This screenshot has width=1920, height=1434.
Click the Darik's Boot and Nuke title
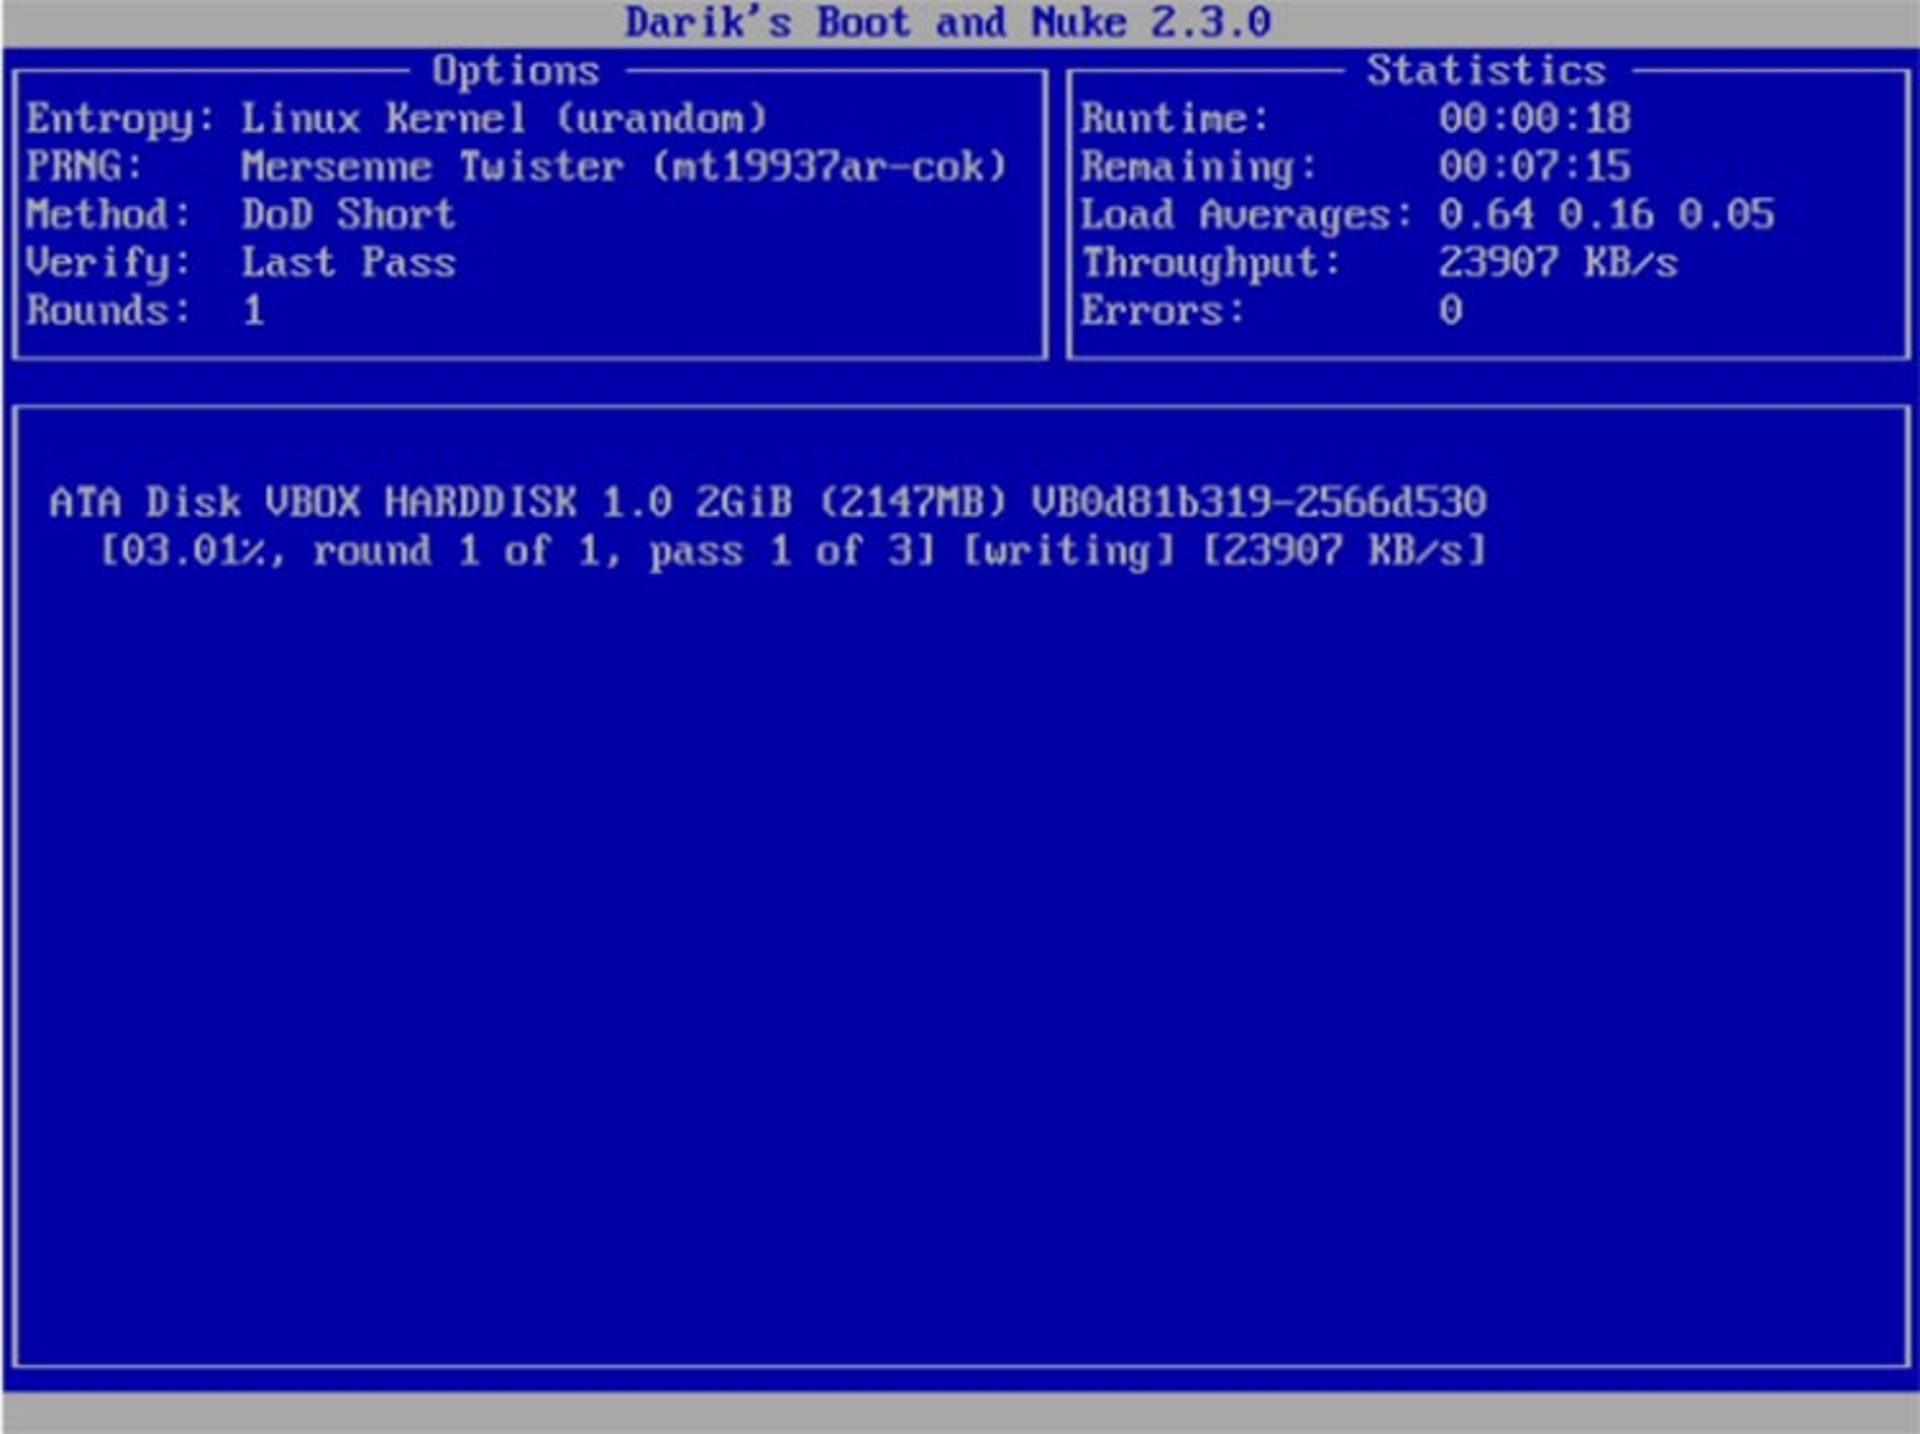(948, 22)
